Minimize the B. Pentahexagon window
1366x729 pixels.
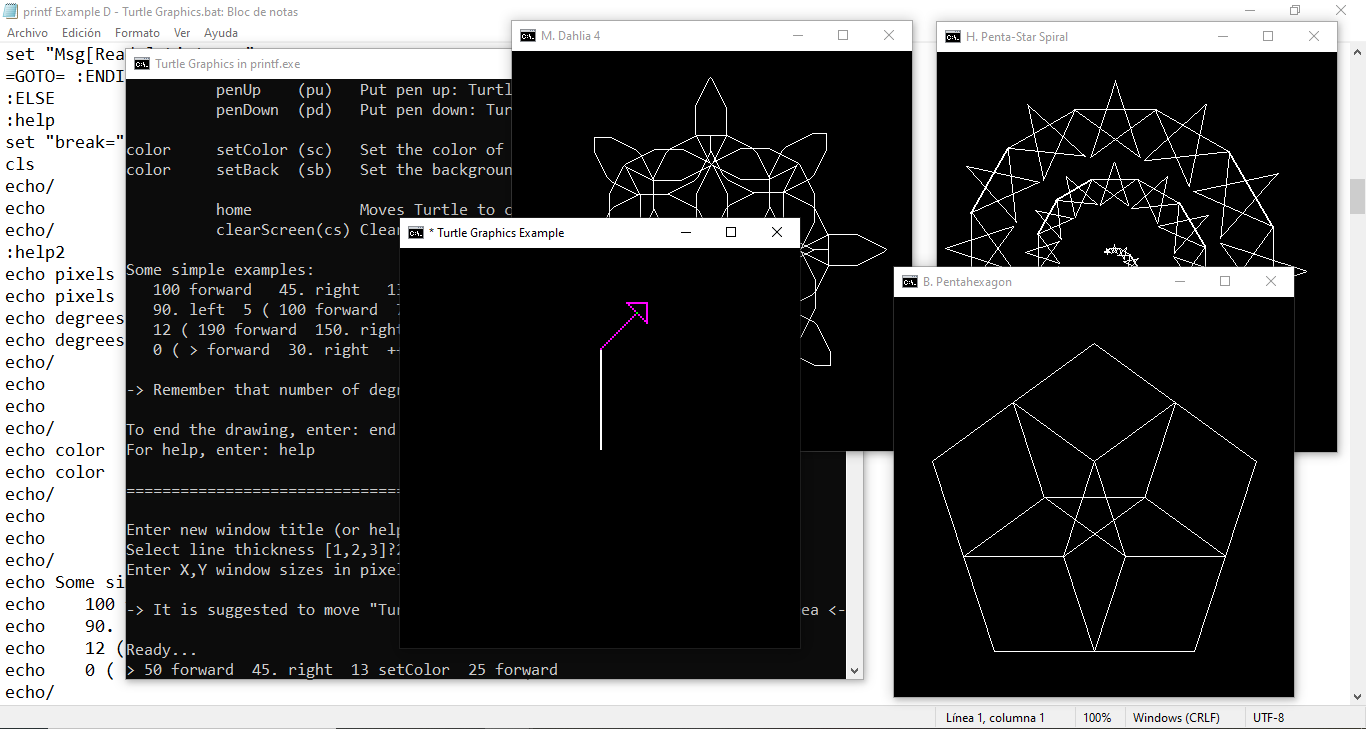pyautogui.click(x=1180, y=282)
